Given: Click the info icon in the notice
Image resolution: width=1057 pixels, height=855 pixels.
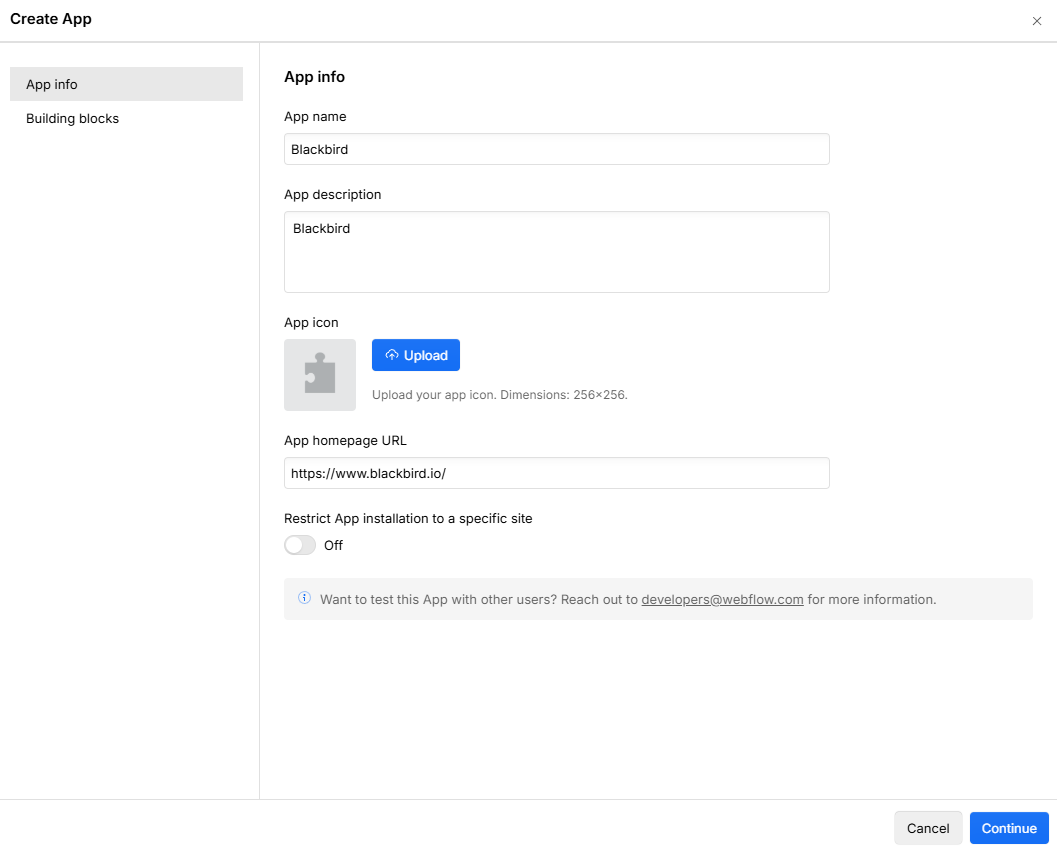Looking at the screenshot, I should click(x=305, y=598).
